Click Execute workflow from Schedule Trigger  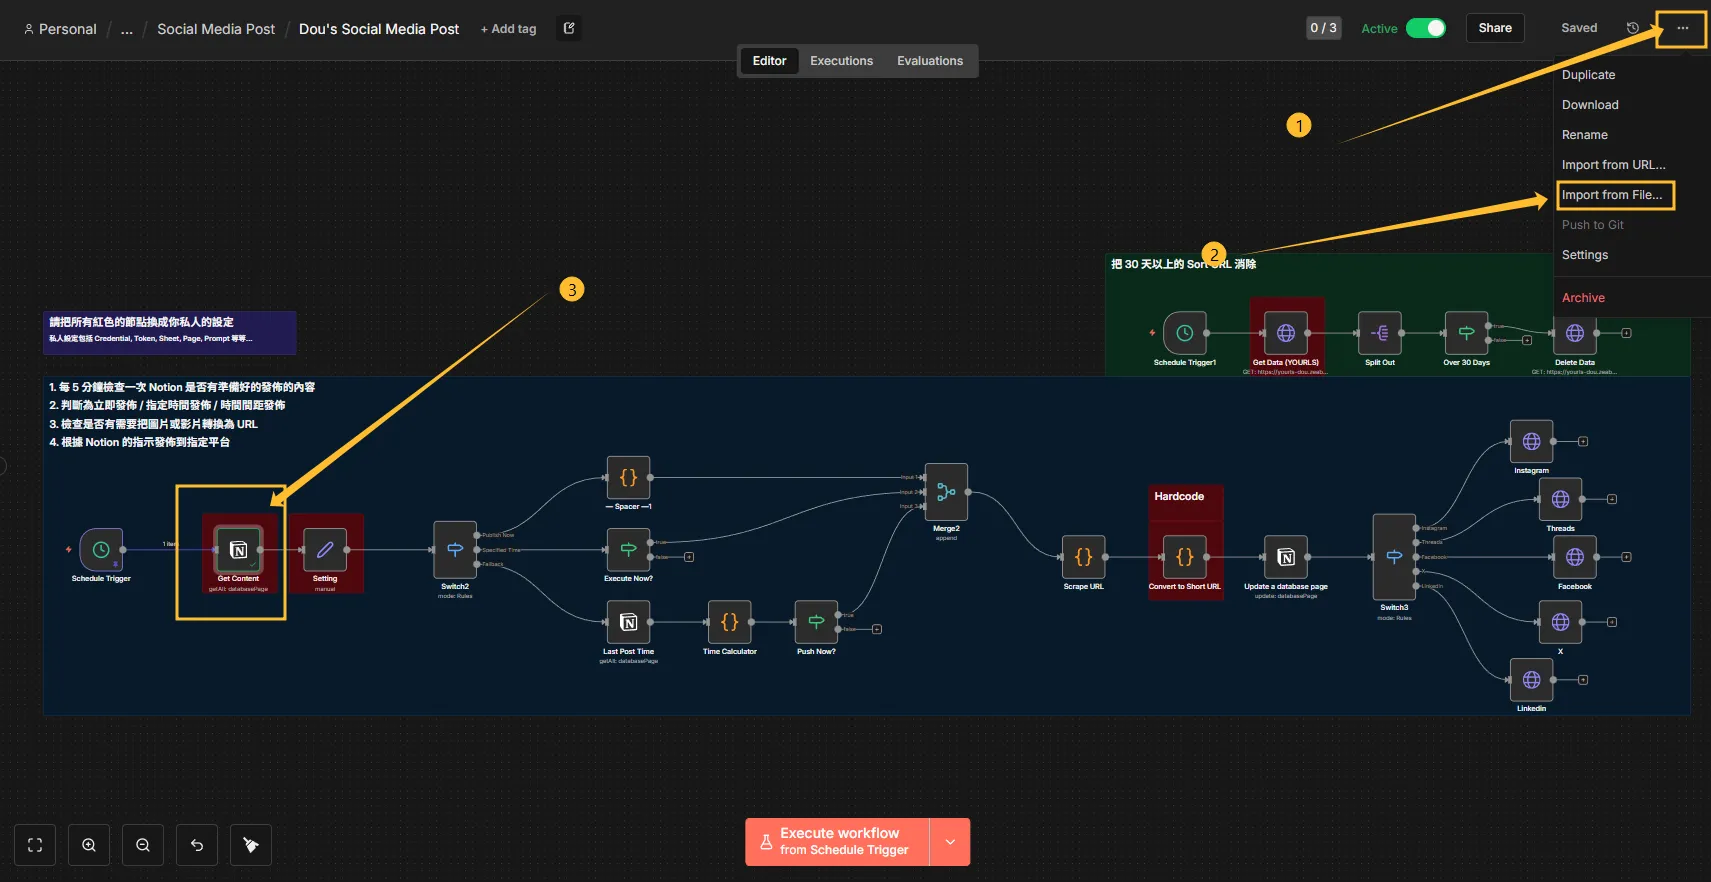(838, 842)
